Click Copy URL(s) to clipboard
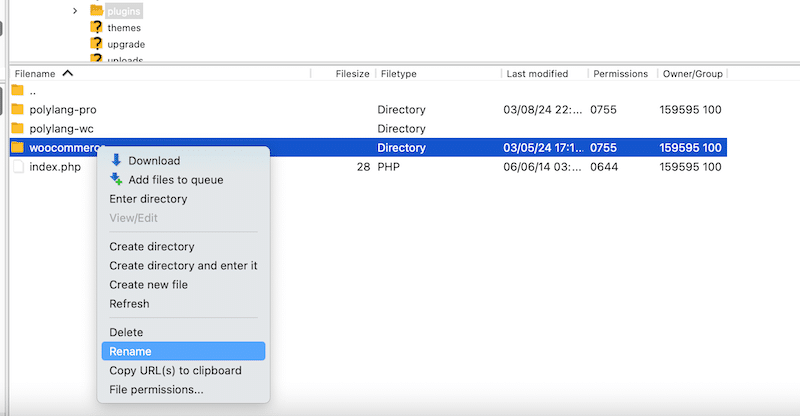 [x=175, y=370]
